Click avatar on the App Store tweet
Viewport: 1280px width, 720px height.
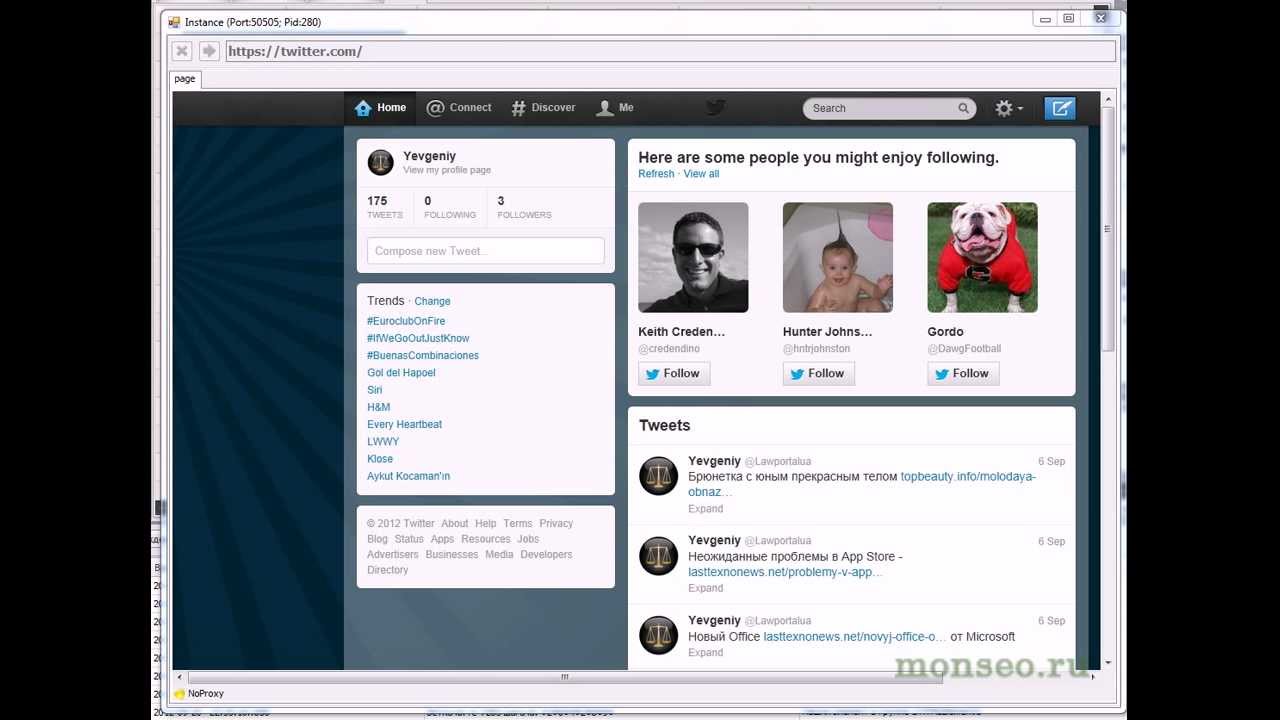[658, 556]
